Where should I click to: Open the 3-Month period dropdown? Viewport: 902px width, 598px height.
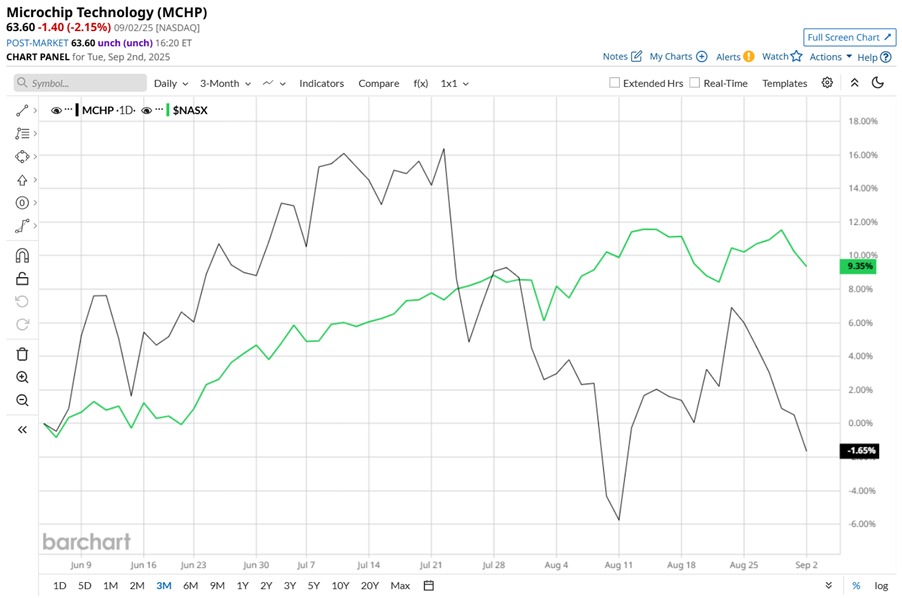pos(225,83)
